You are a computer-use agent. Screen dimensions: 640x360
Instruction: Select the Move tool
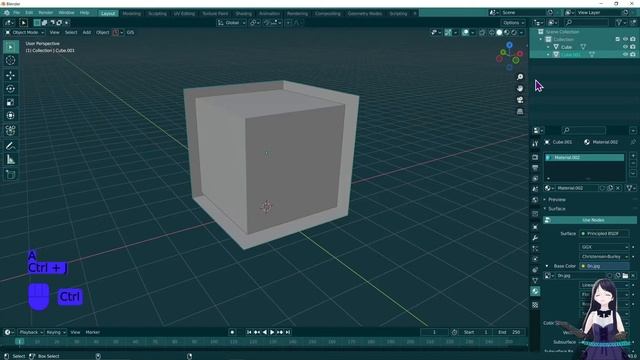(x=10, y=75)
